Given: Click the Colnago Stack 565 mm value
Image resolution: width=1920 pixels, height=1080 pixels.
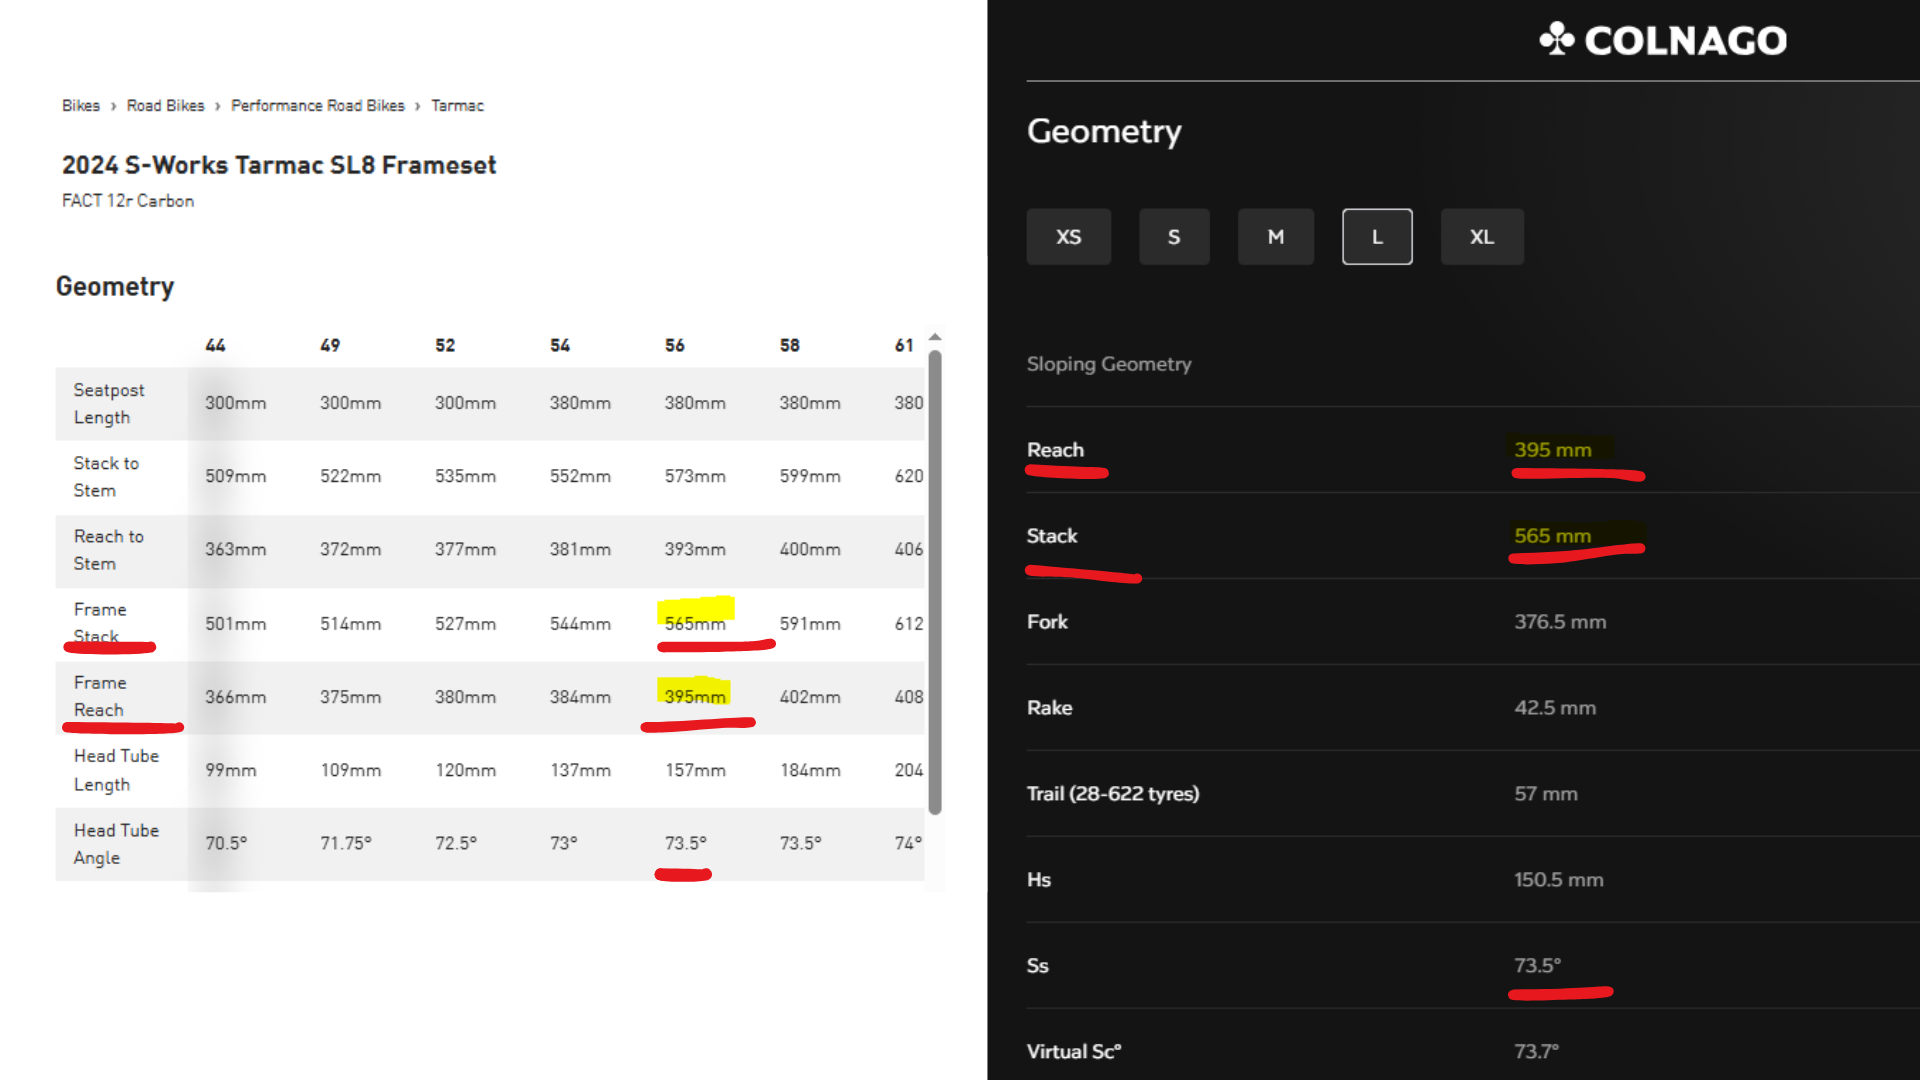Looking at the screenshot, I should 1552,536.
